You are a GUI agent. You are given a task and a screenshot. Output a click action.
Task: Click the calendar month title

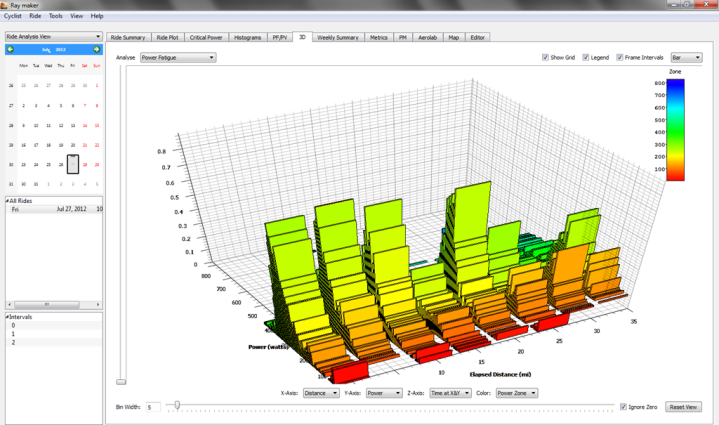pyautogui.click(x=54, y=50)
